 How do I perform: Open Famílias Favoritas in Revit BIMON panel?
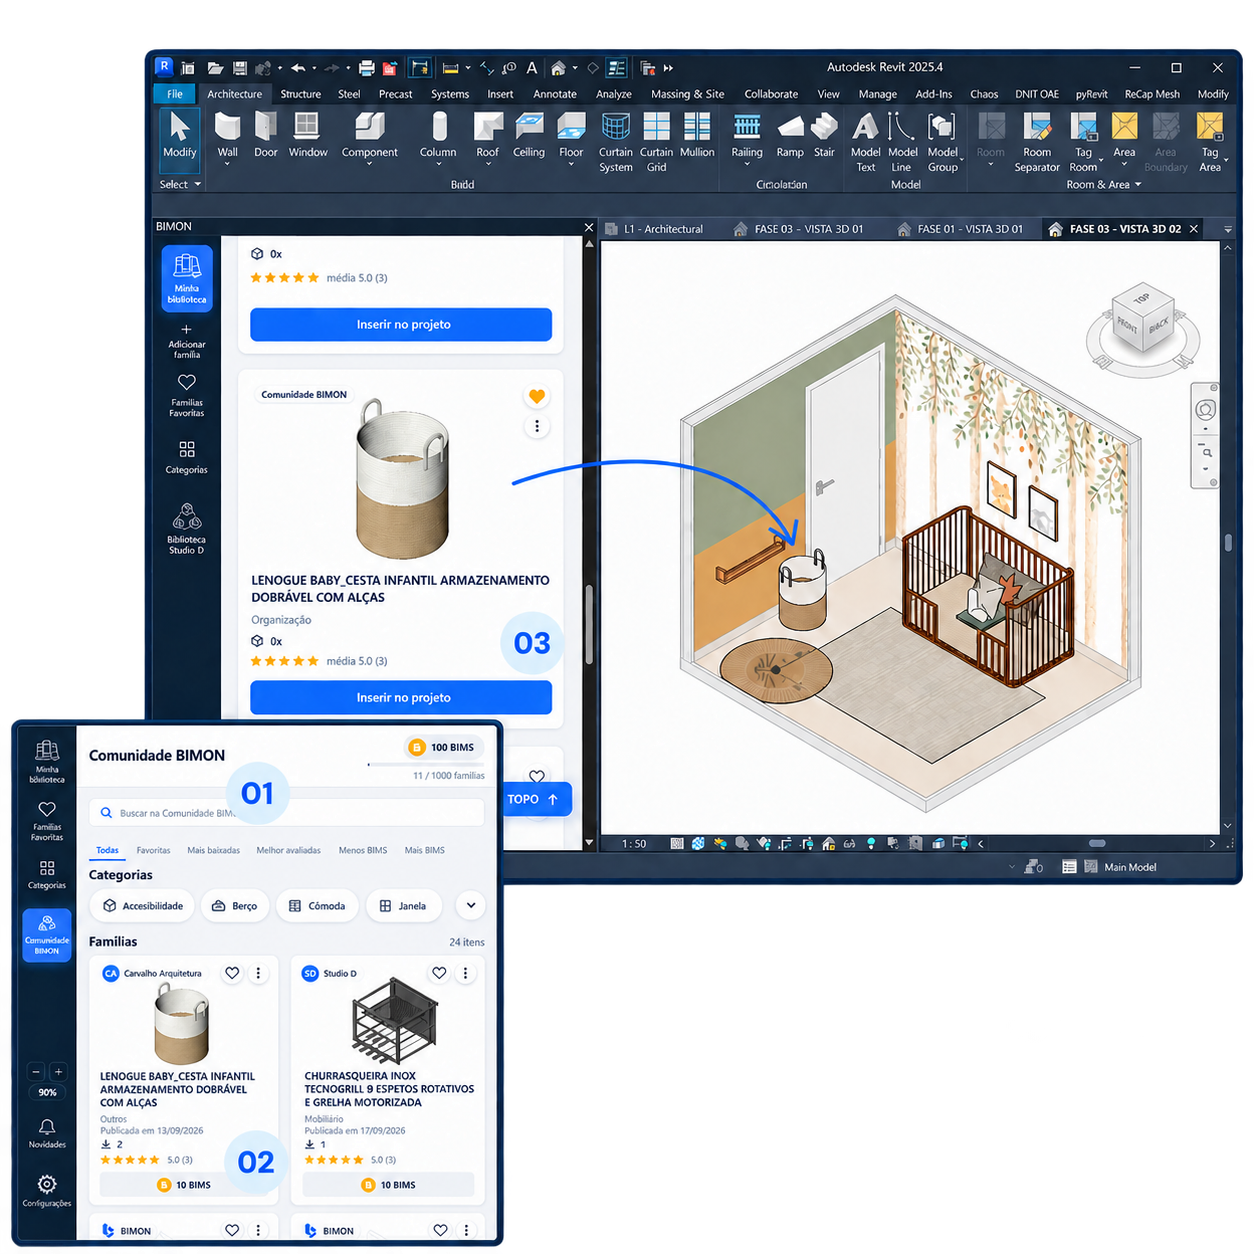coord(187,396)
